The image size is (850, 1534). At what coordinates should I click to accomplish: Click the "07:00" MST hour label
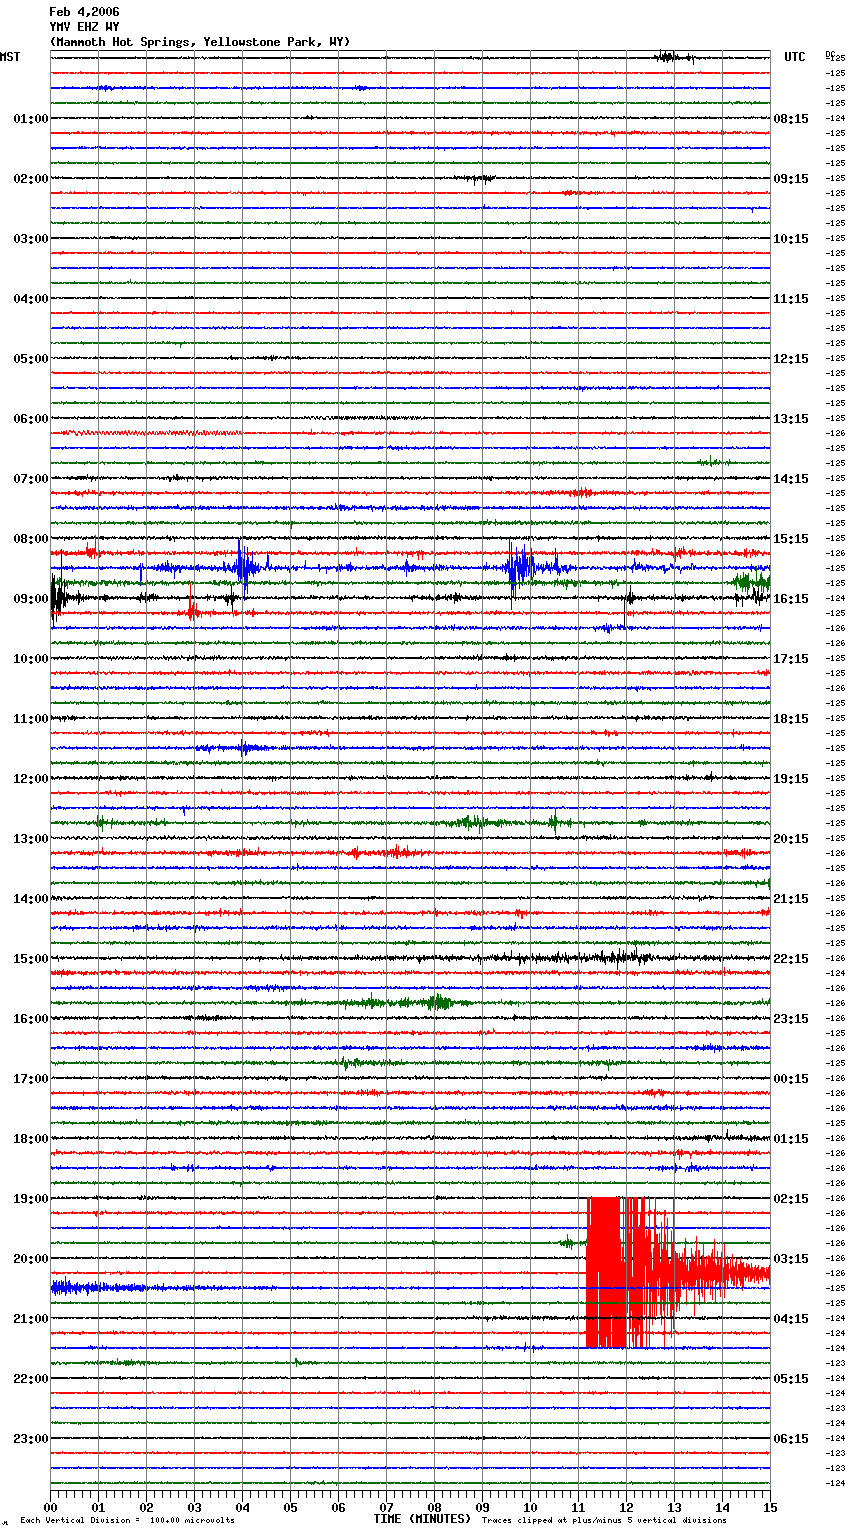point(30,479)
